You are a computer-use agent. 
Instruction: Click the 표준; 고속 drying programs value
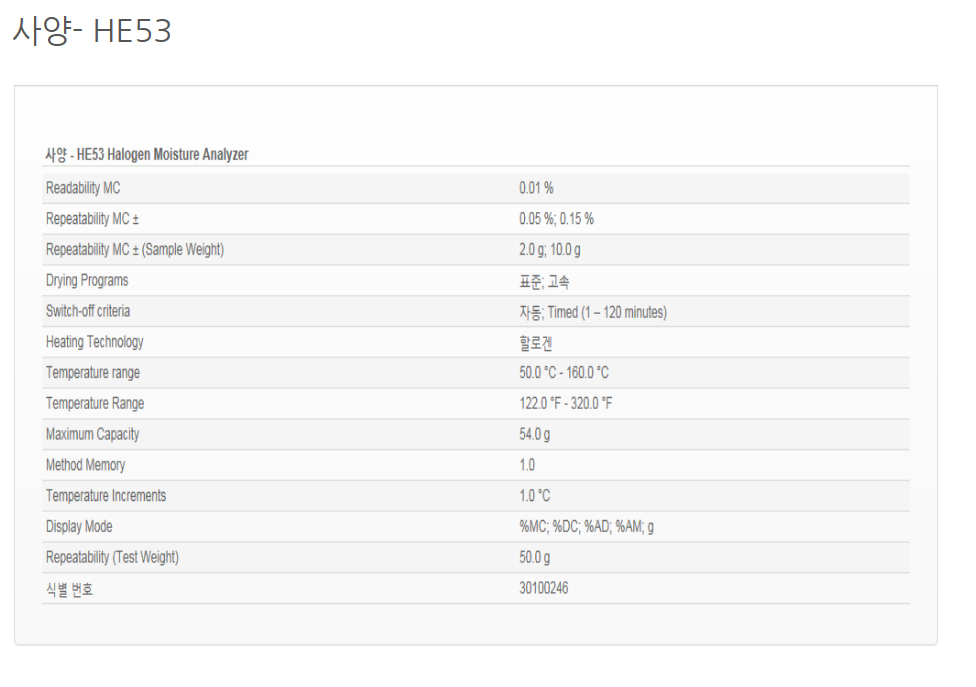pos(545,282)
